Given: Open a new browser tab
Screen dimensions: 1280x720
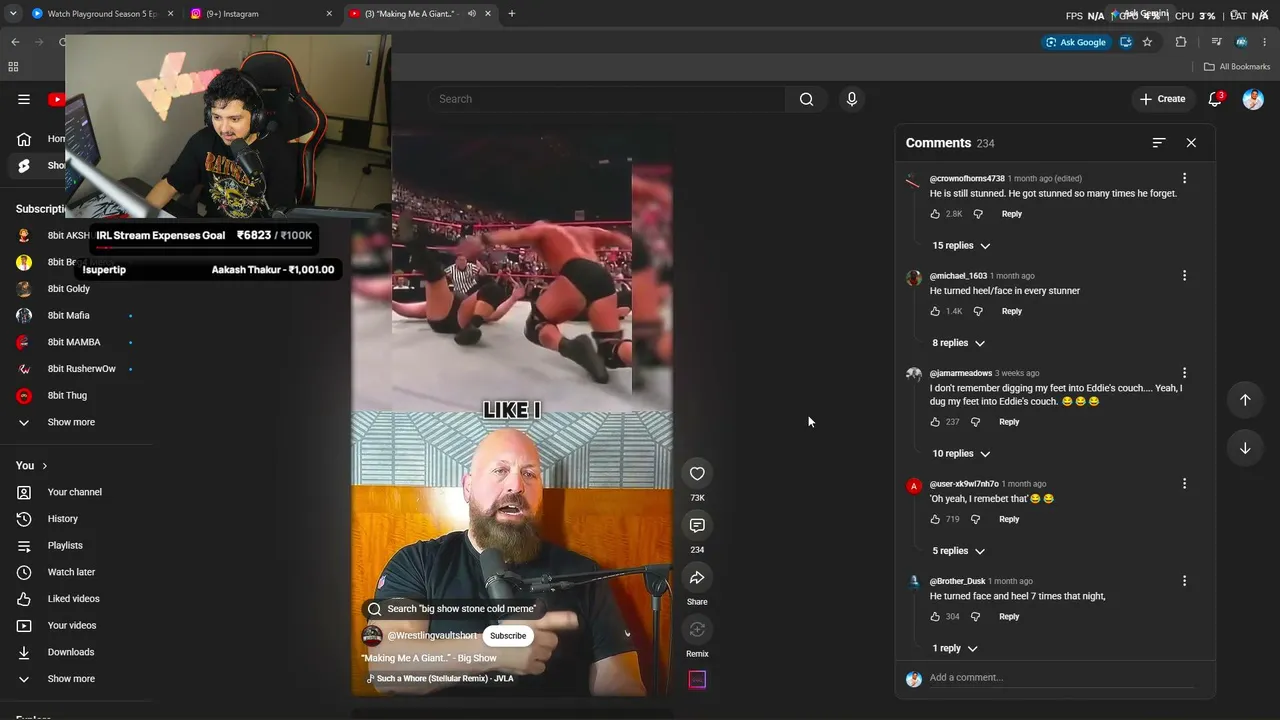Looking at the screenshot, I should (x=512, y=14).
